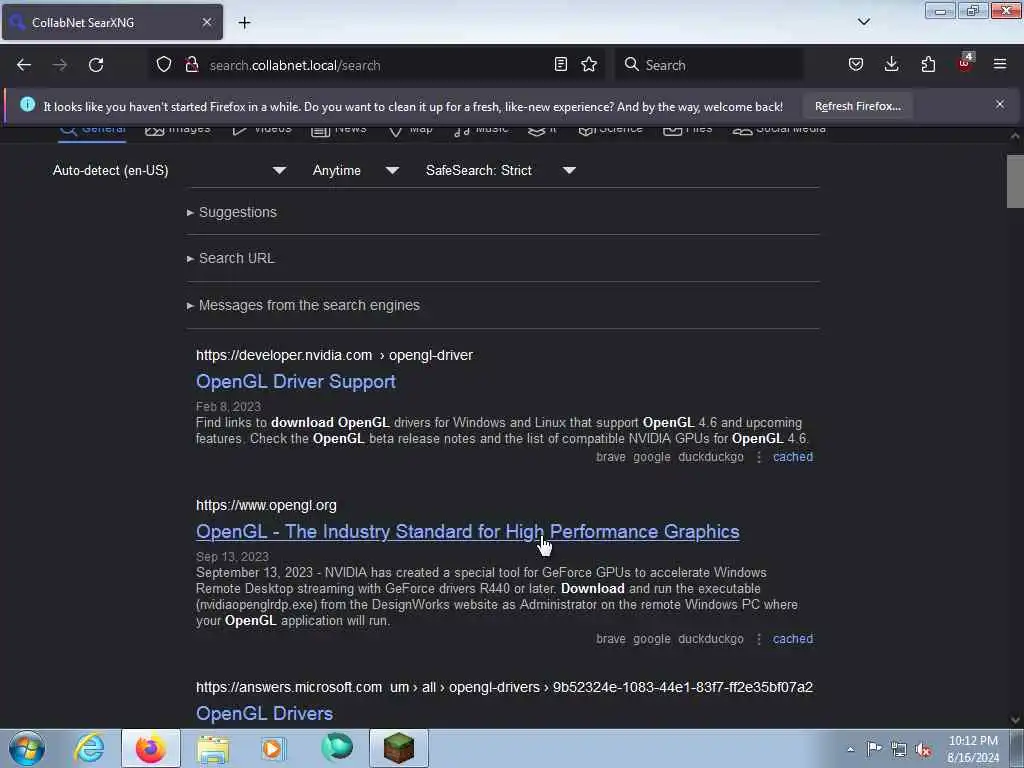The image size is (1024, 768).
Task: Open the Action Center flag tray icon
Action: [x=874, y=748]
